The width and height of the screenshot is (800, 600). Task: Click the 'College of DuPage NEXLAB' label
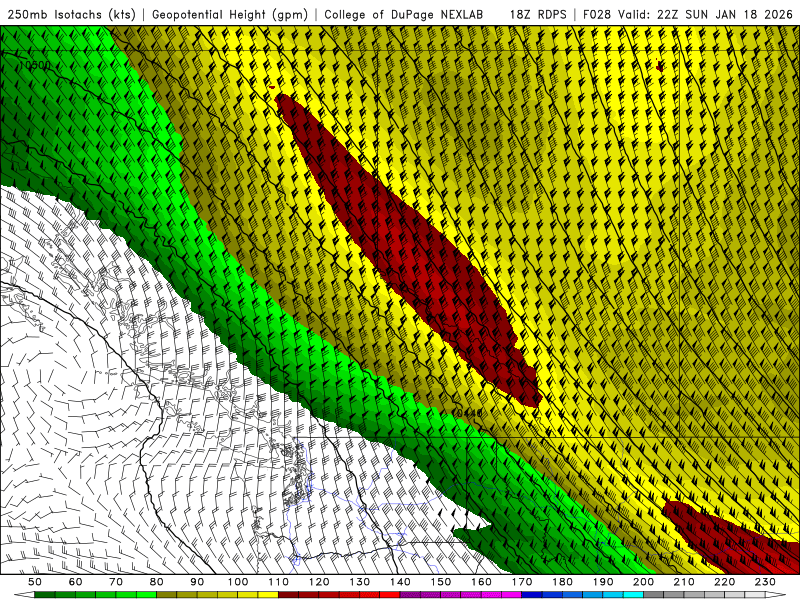tap(404, 15)
